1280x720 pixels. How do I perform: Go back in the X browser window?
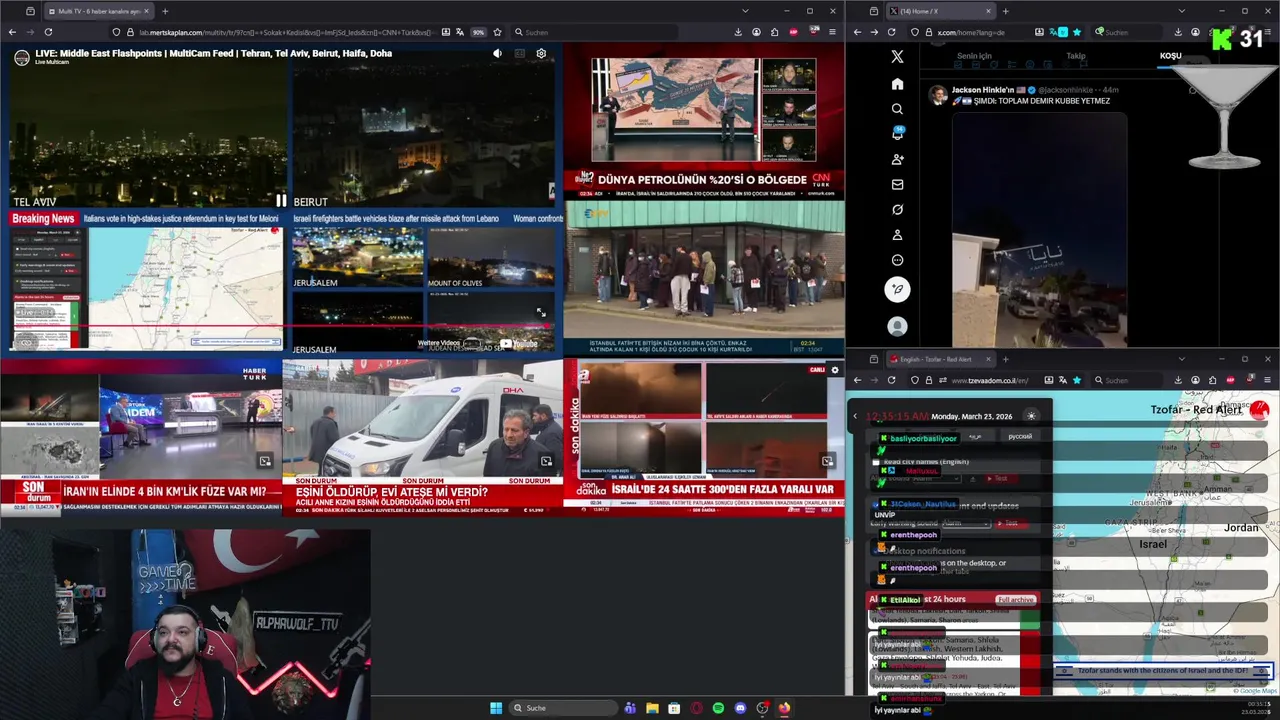point(857,32)
